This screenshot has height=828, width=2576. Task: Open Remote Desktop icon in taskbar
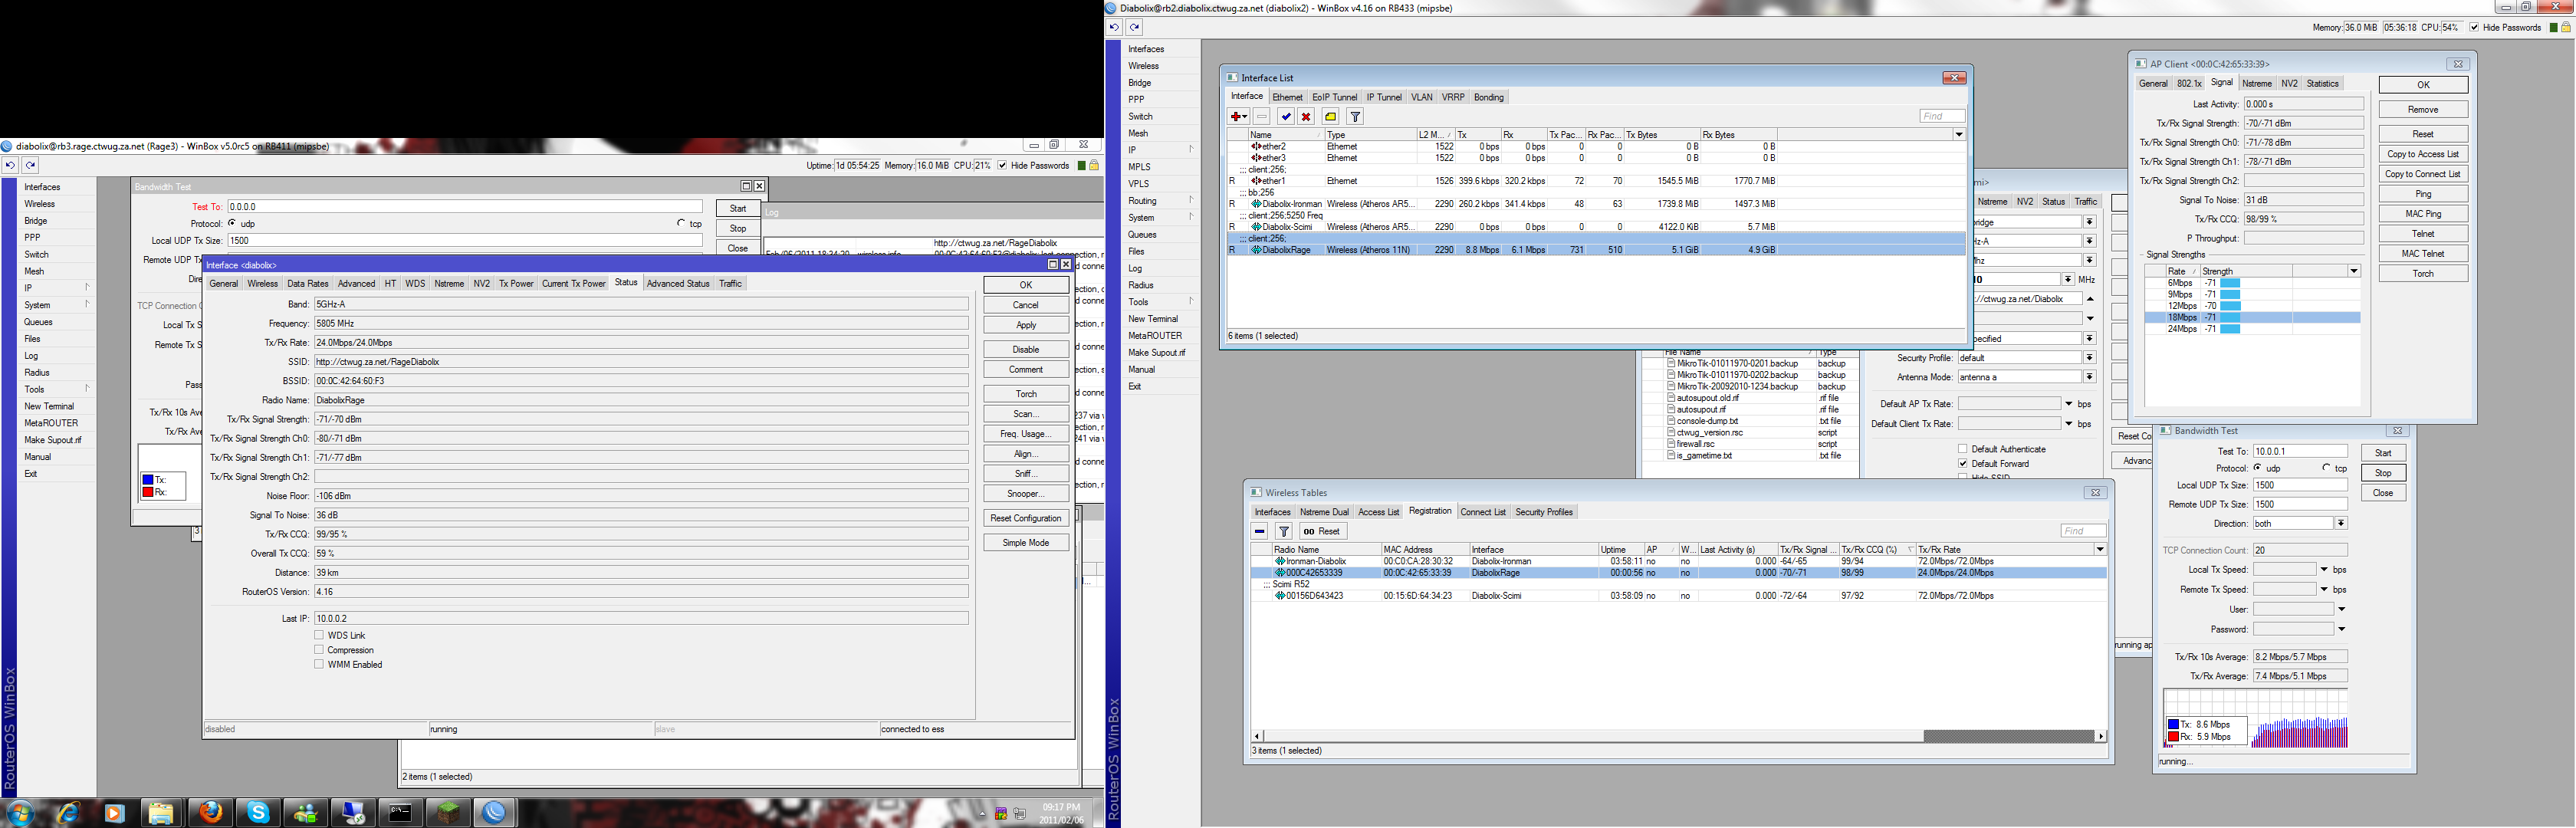pos(354,812)
